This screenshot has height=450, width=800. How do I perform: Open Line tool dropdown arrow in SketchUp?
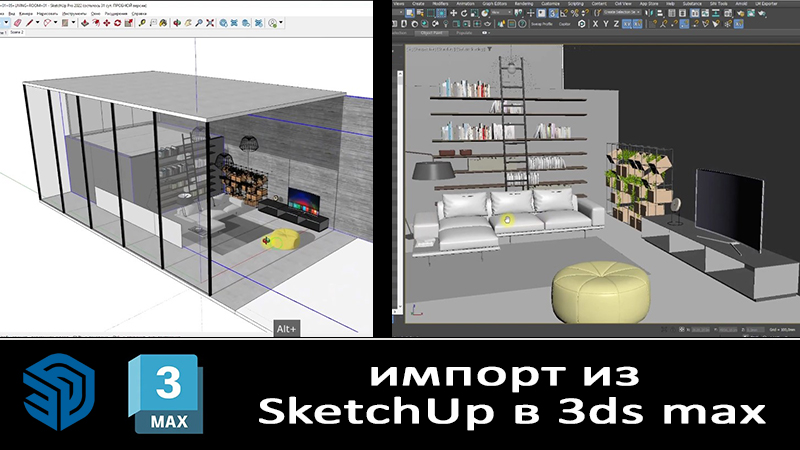(38, 23)
